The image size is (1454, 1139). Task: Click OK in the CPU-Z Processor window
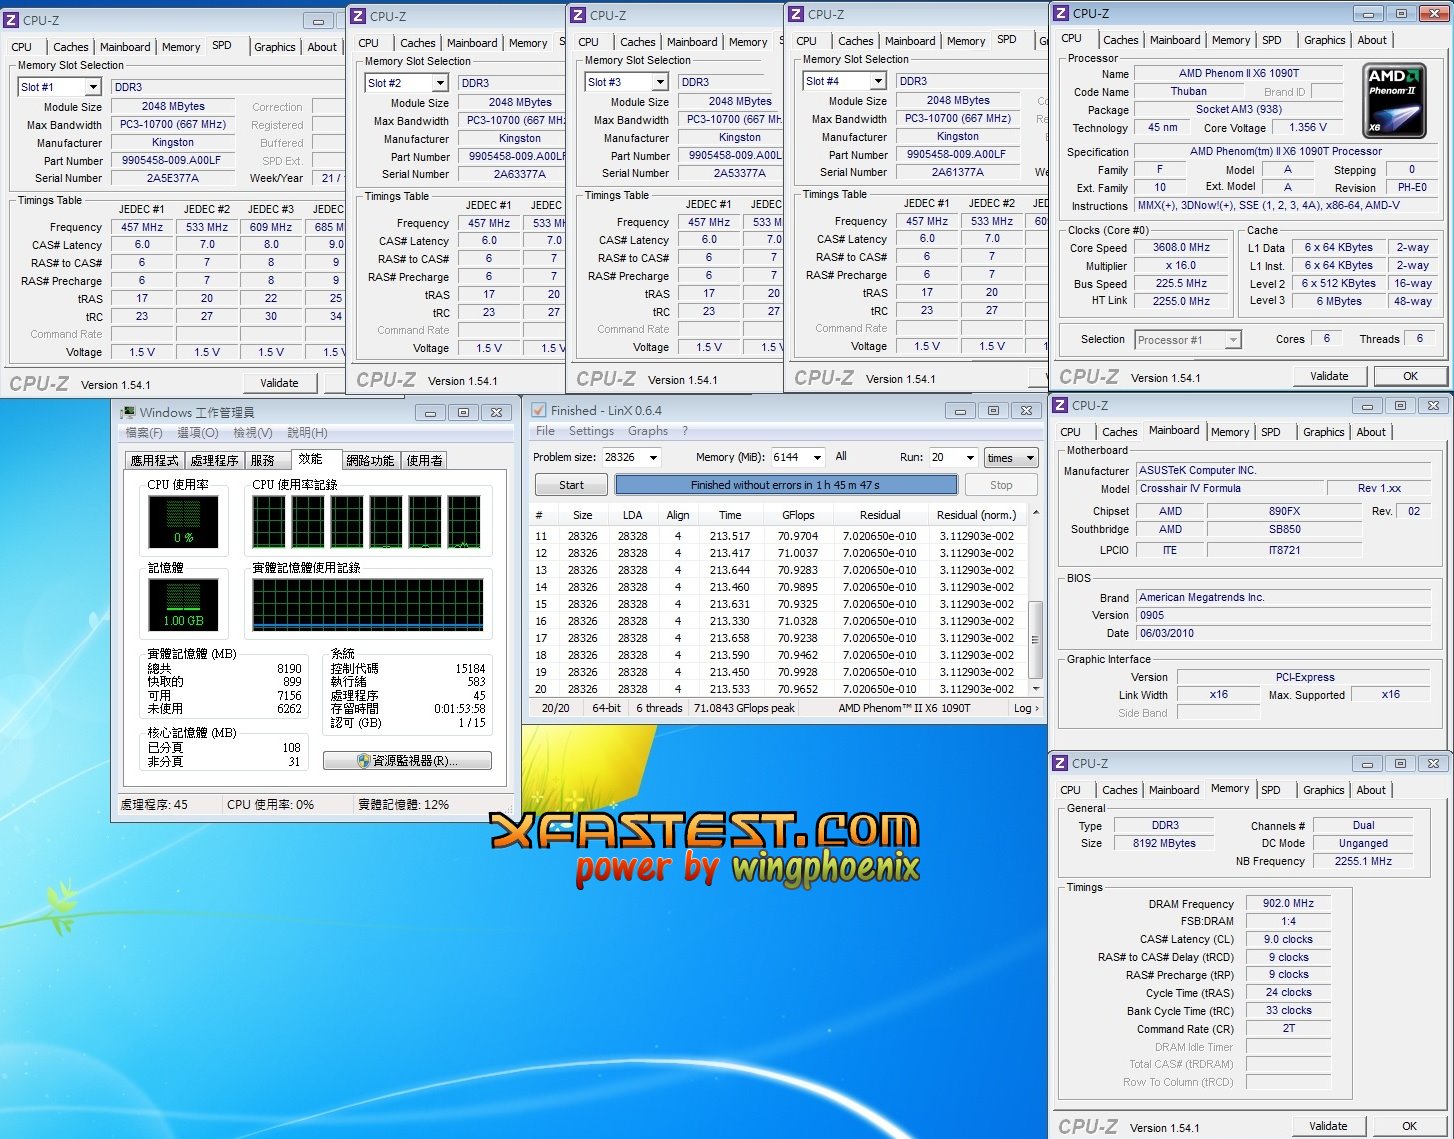coord(1410,376)
